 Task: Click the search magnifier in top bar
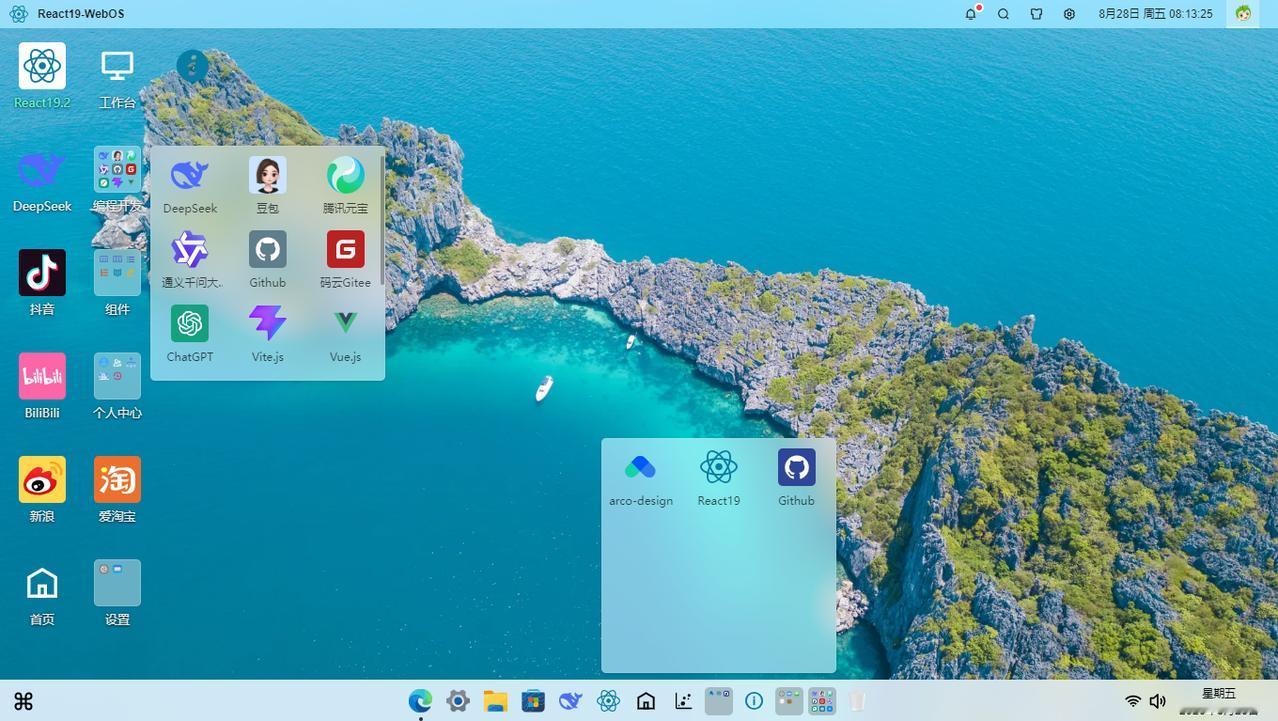click(1004, 14)
